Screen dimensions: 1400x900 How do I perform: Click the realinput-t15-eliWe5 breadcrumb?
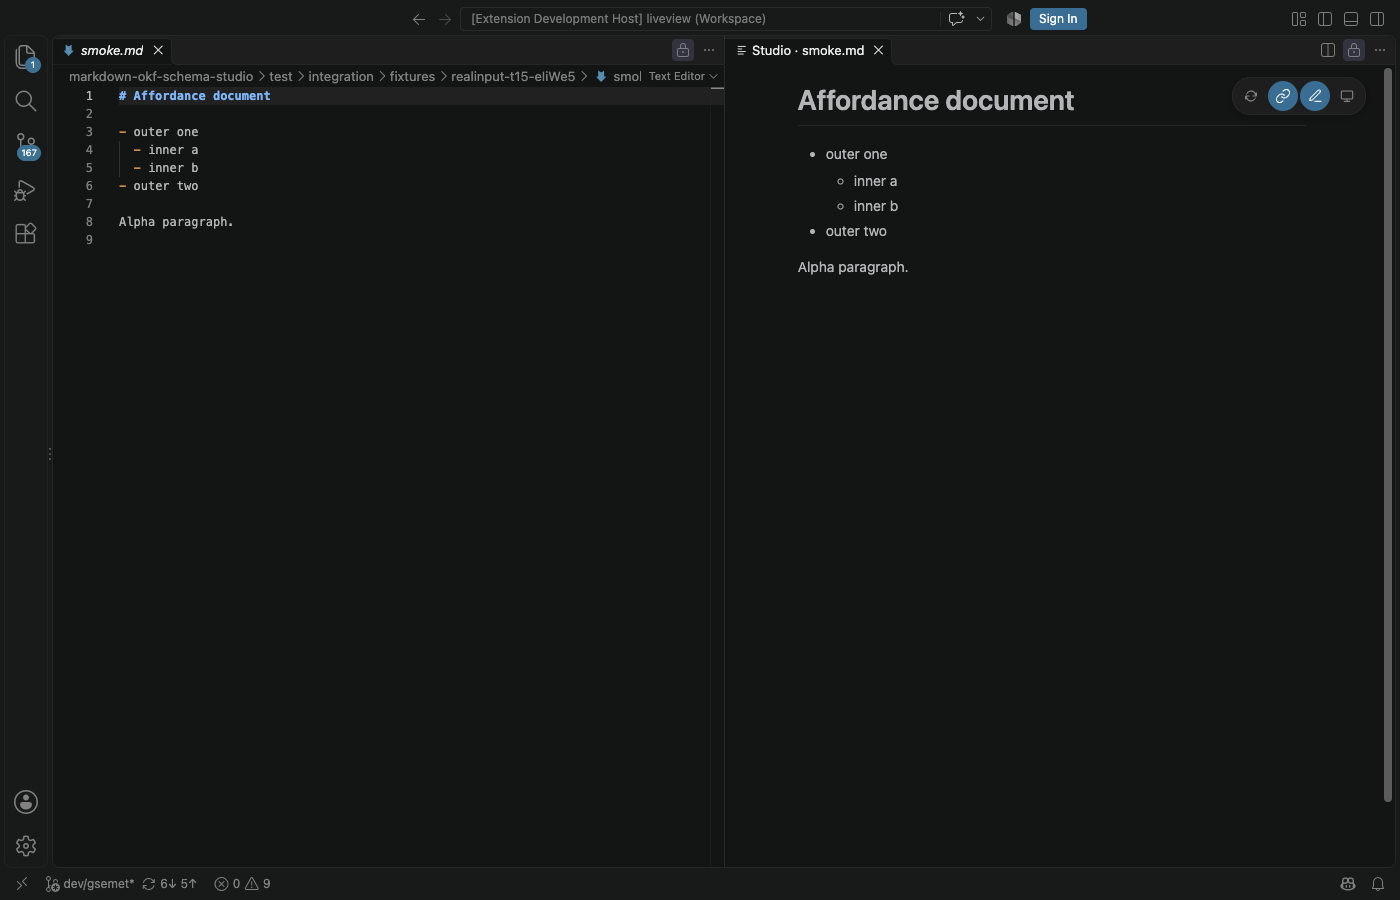(513, 76)
